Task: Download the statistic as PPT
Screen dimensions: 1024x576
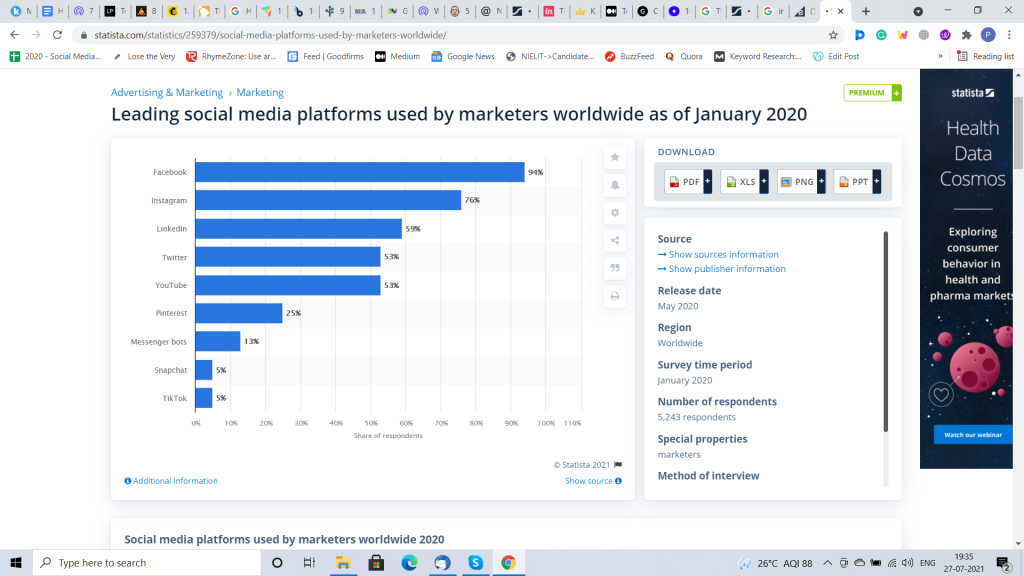Action: 858,182
